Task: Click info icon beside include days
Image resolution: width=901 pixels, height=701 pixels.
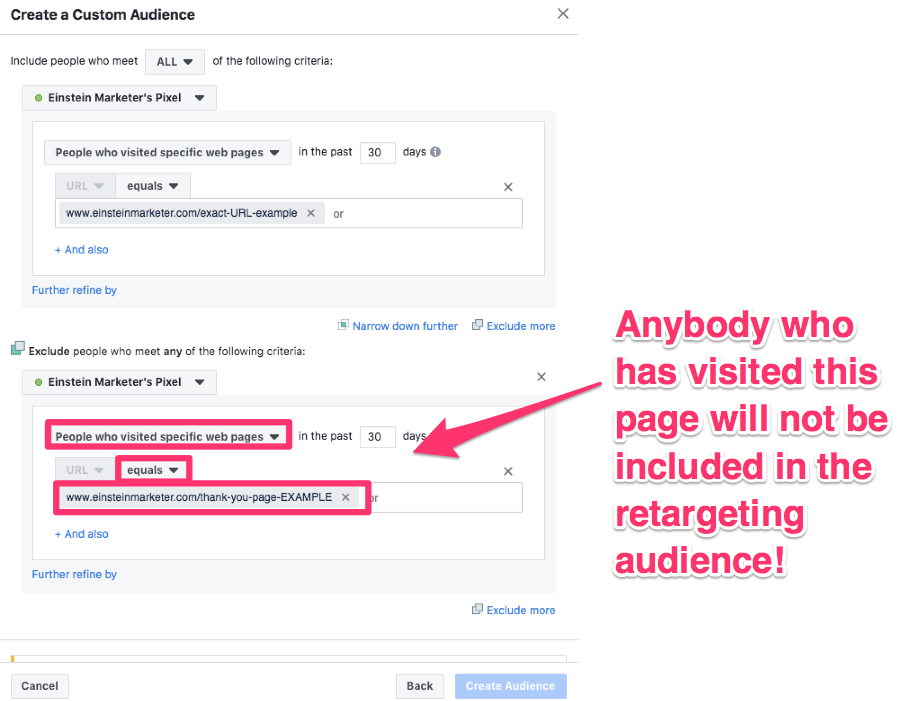Action: (x=436, y=152)
